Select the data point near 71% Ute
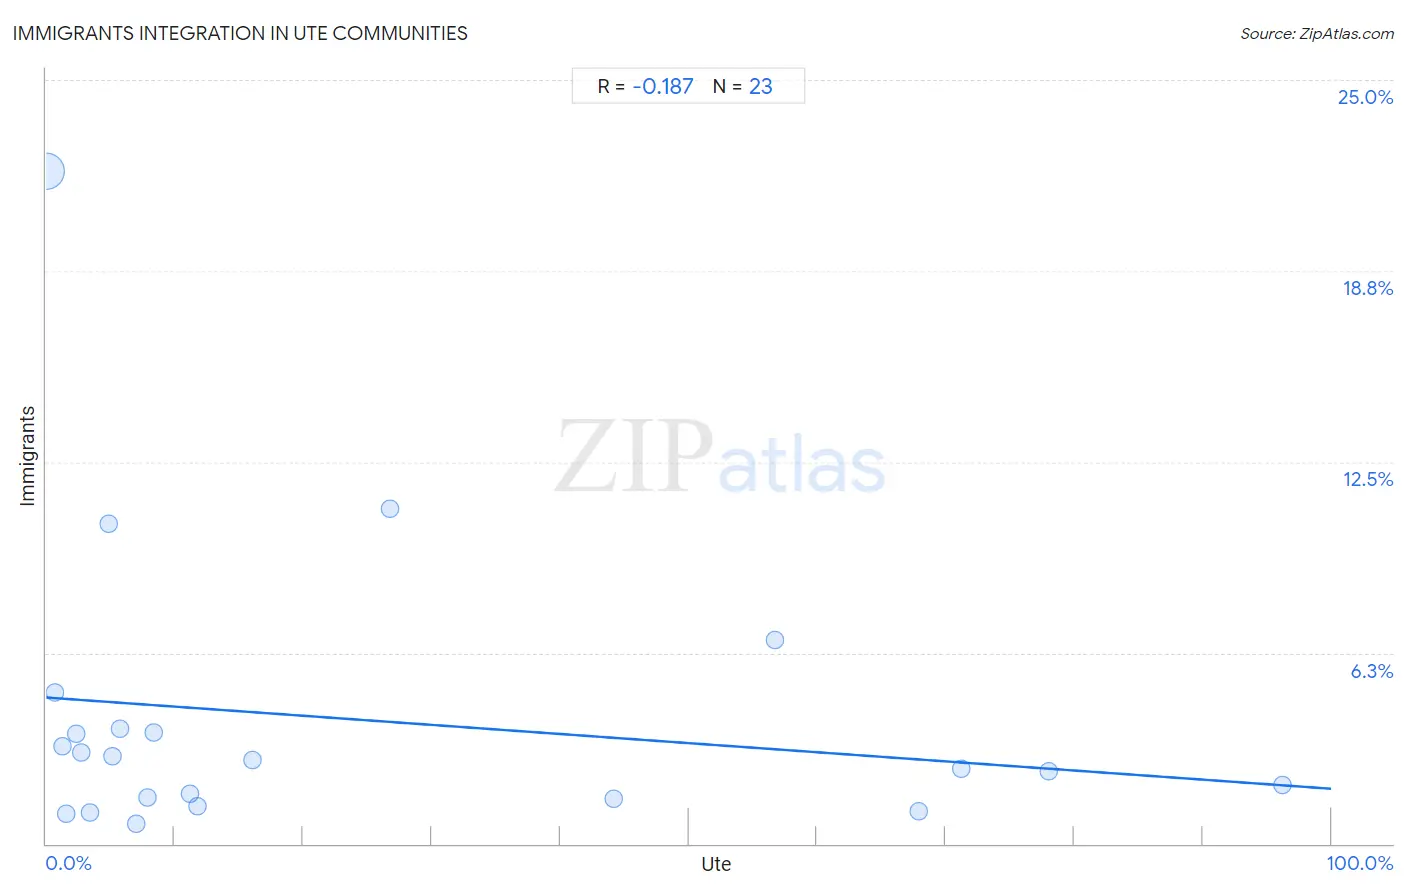This screenshot has width=1406, height=892. pyautogui.click(x=961, y=769)
